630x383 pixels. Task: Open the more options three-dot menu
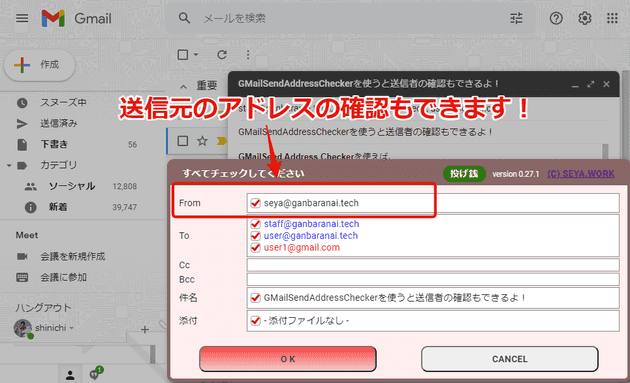[248, 55]
